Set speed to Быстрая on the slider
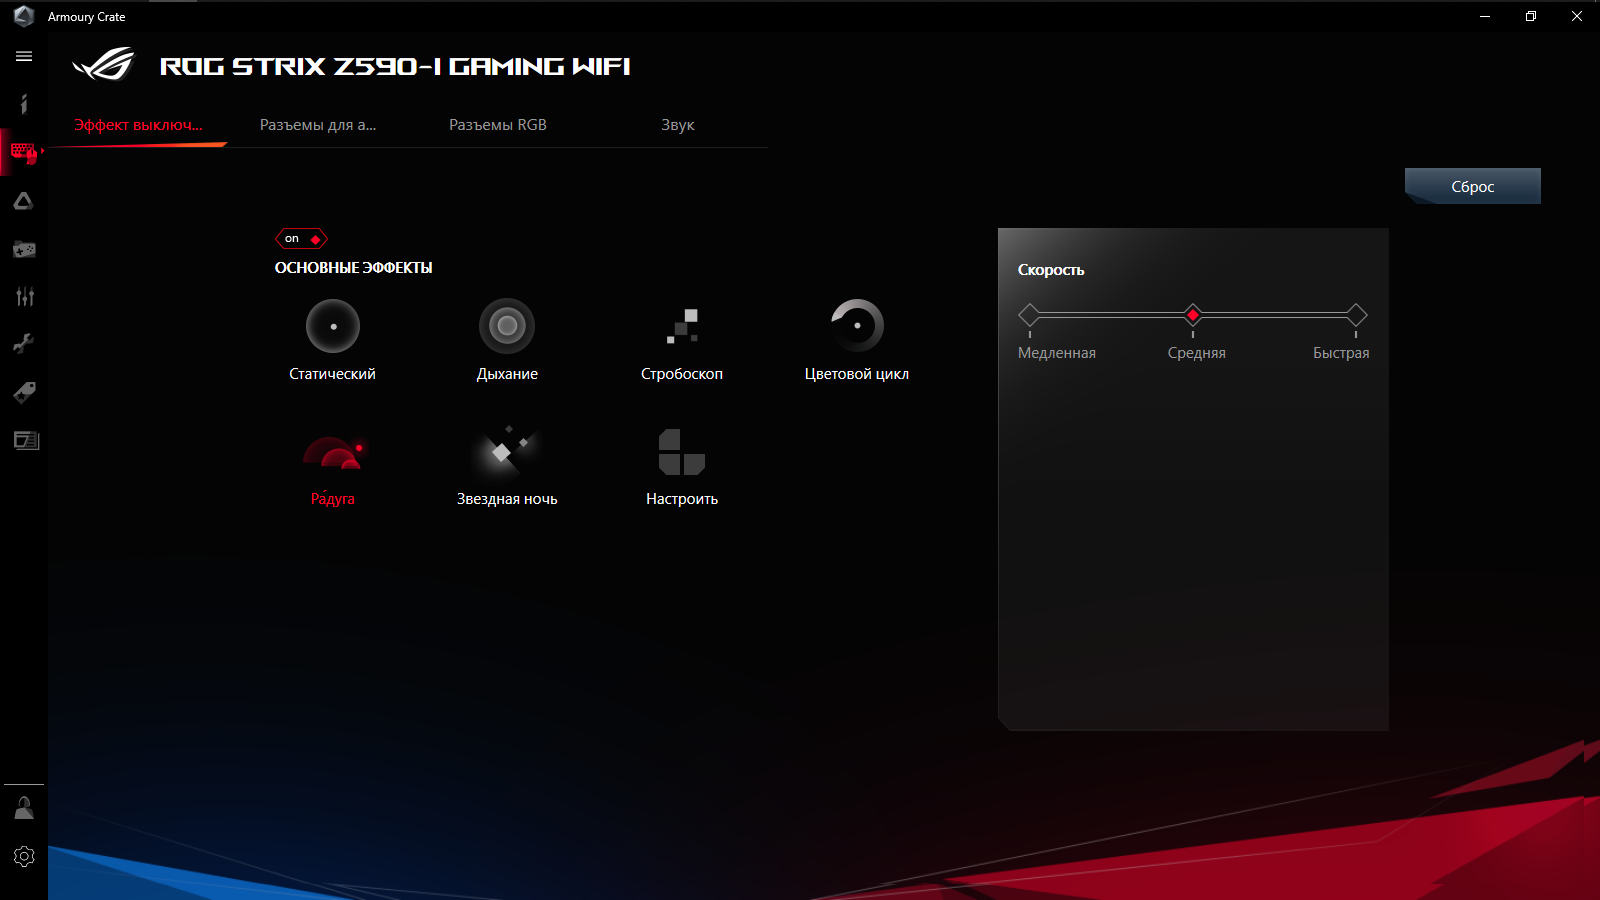 (x=1356, y=314)
